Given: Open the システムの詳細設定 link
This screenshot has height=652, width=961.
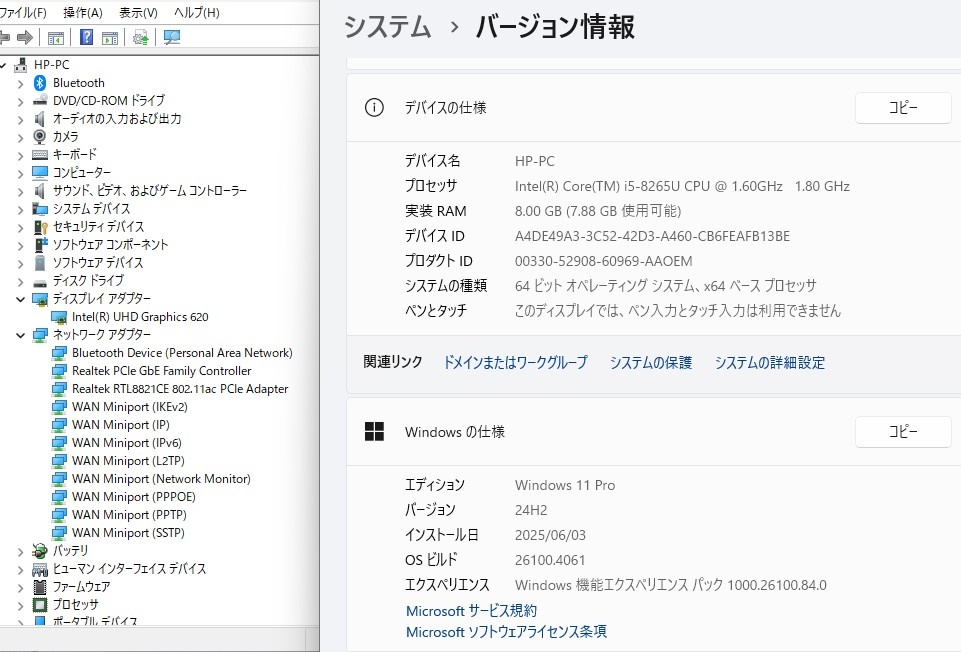Looking at the screenshot, I should [770, 363].
